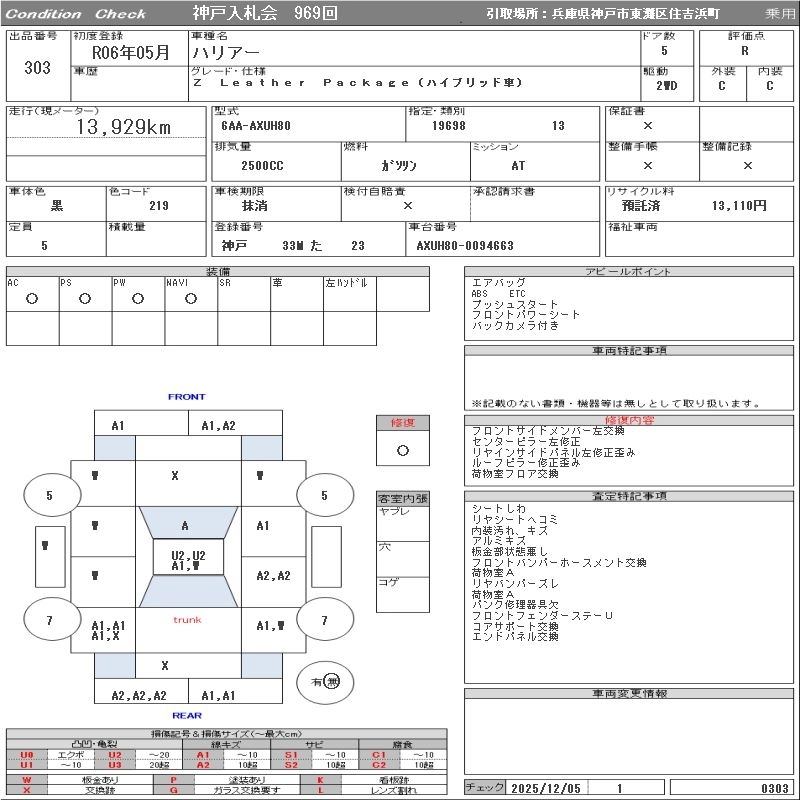Toggle the 修復 repair history circle
Viewport: 800px width, 800px height.
(403, 450)
